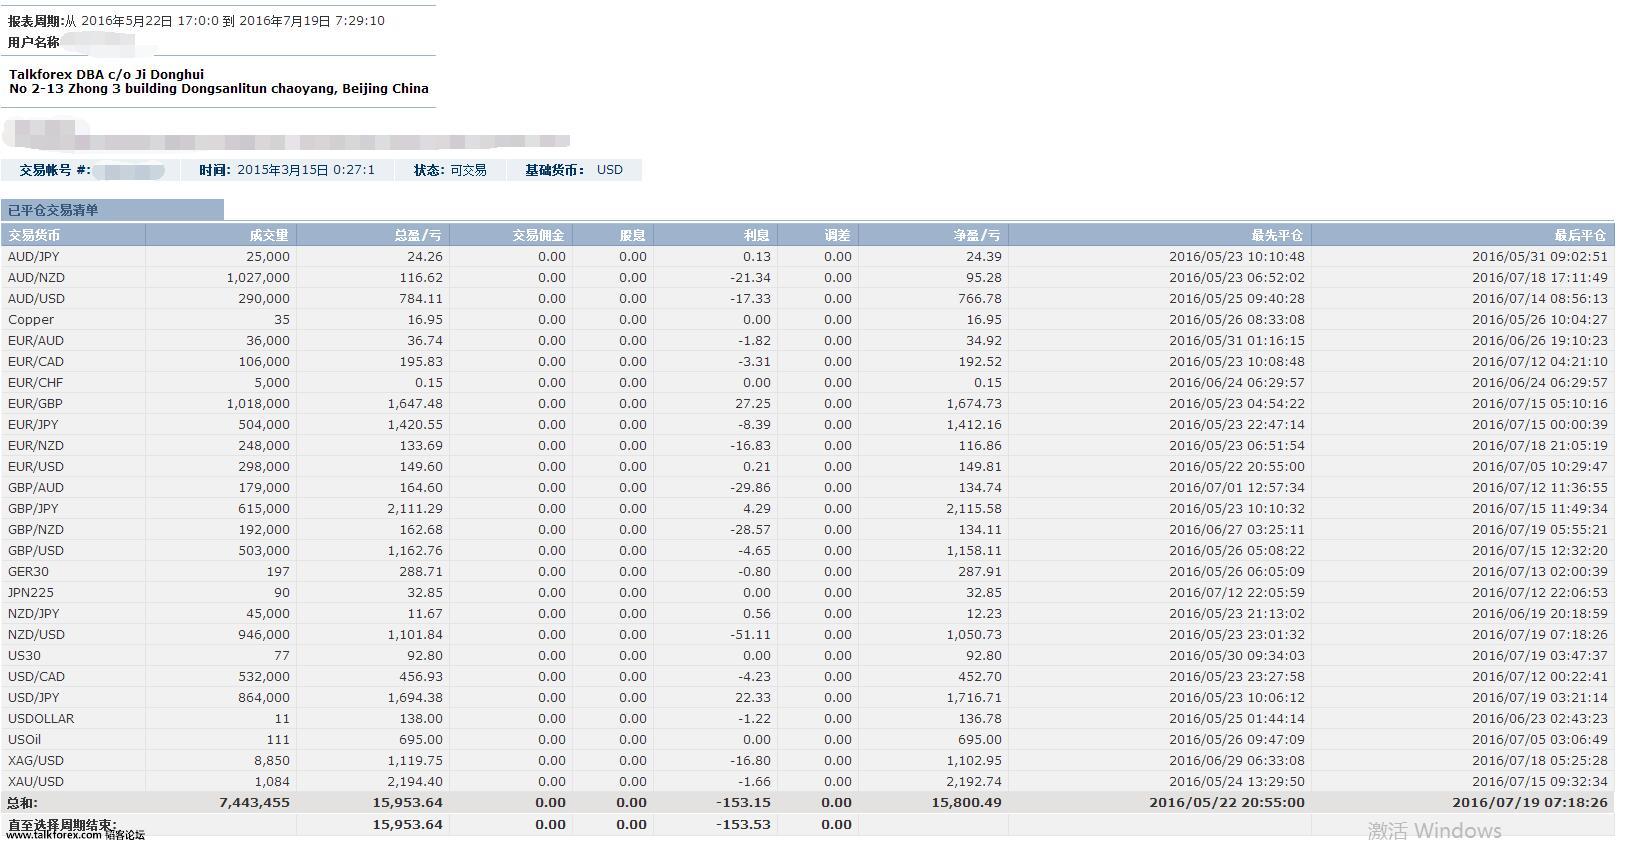
Task: Click the 调差 column header
Action: click(838, 236)
